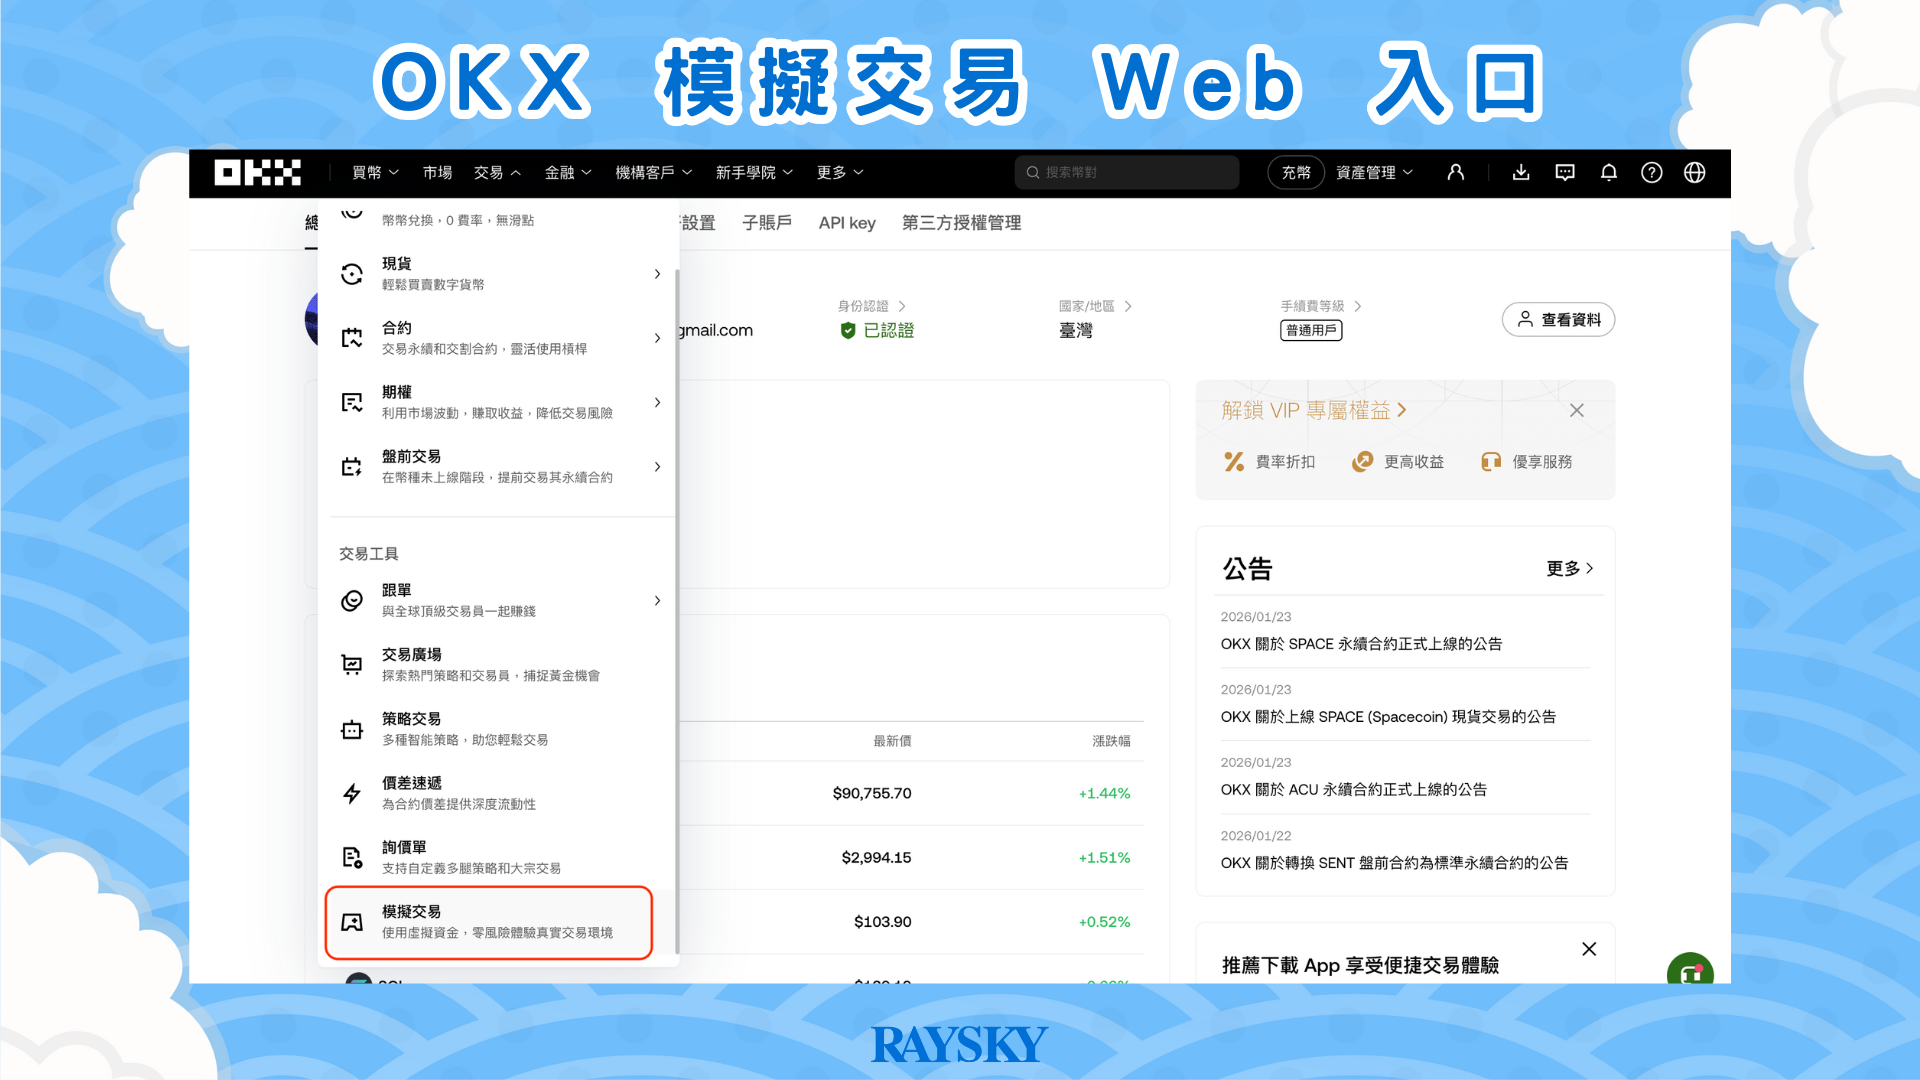Image resolution: width=1920 pixels, height=1080 pixels.
Task: Open ACU 永續合約正式上線 announcement
Action: coord(1353,790)
